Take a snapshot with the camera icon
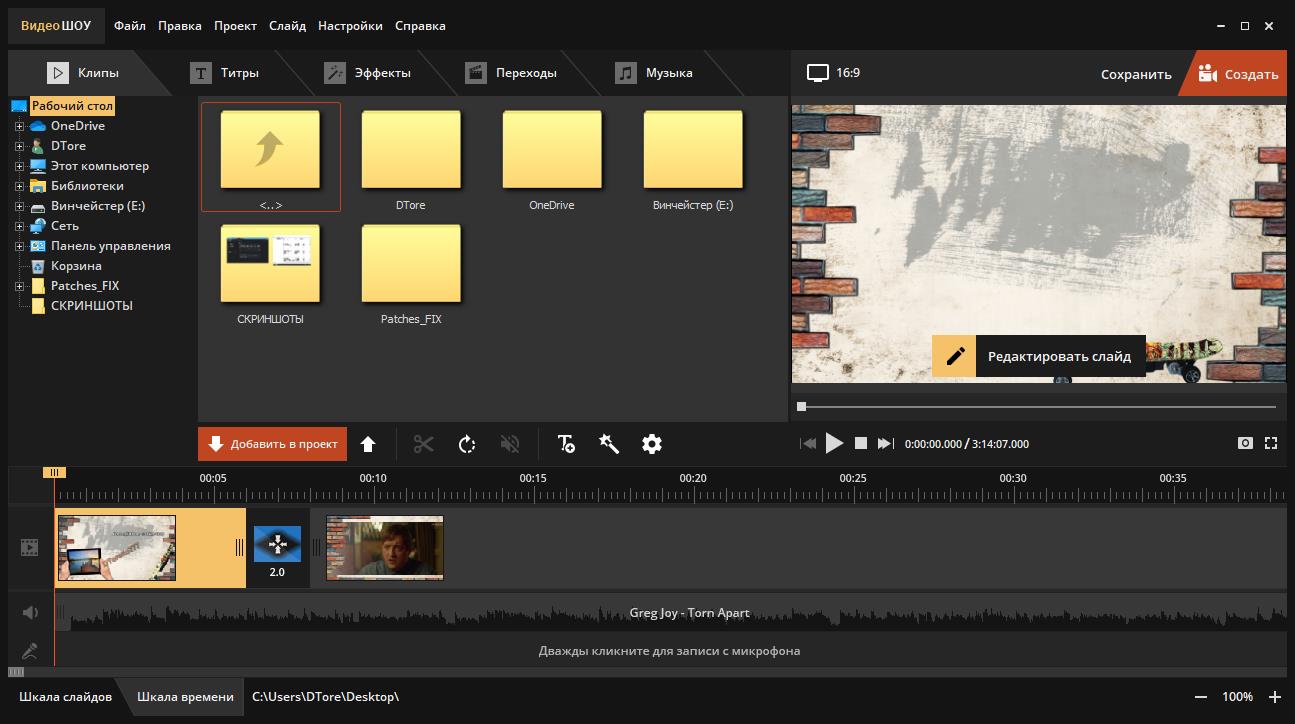 pos(1245,443)
